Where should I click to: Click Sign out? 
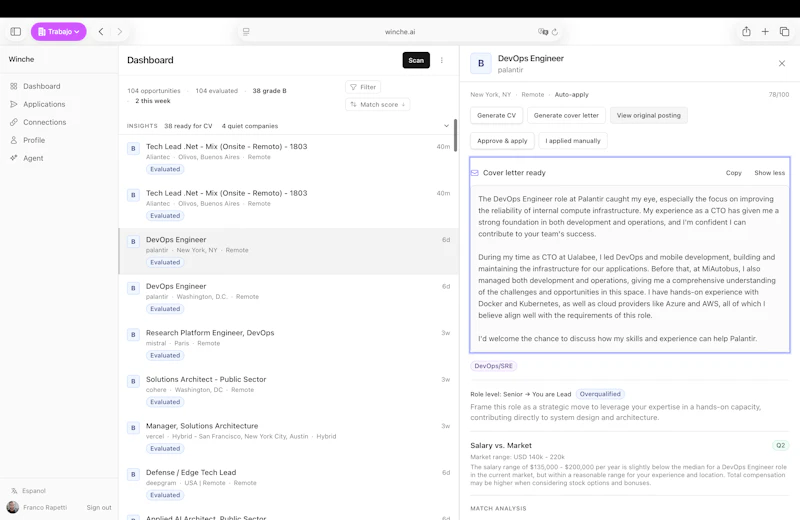99,508
